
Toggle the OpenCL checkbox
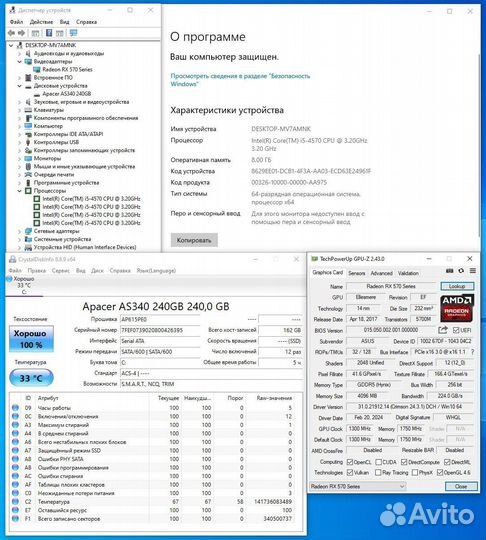click(x=350, y=462)
